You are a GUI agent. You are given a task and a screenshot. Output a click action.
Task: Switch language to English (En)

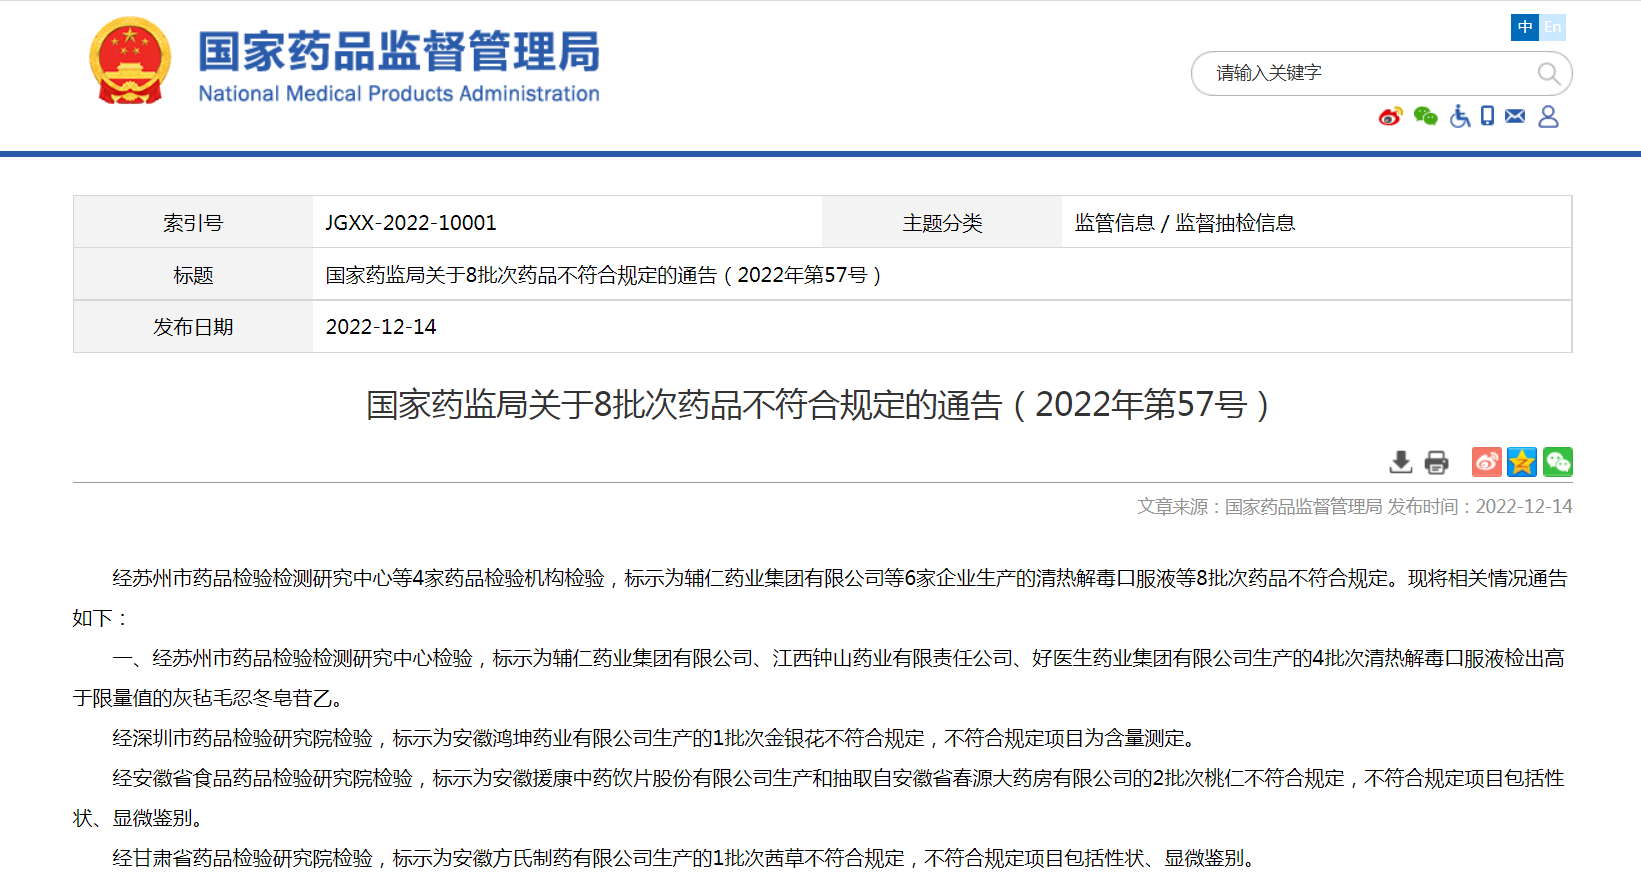point(1552,27)
